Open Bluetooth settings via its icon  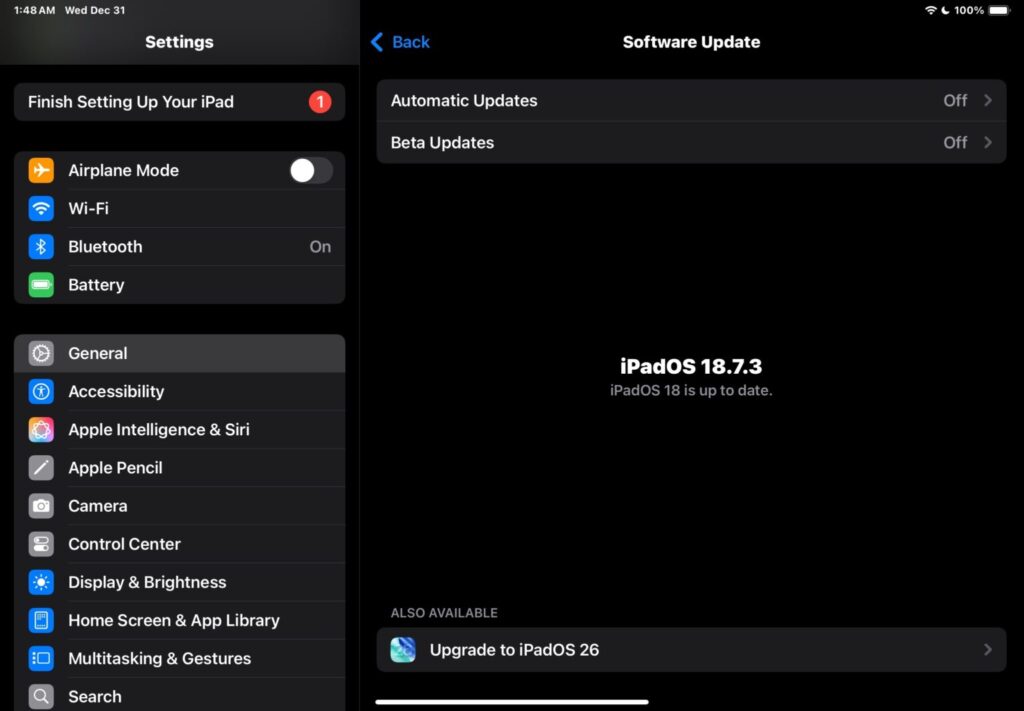click(x=41, y=246)
